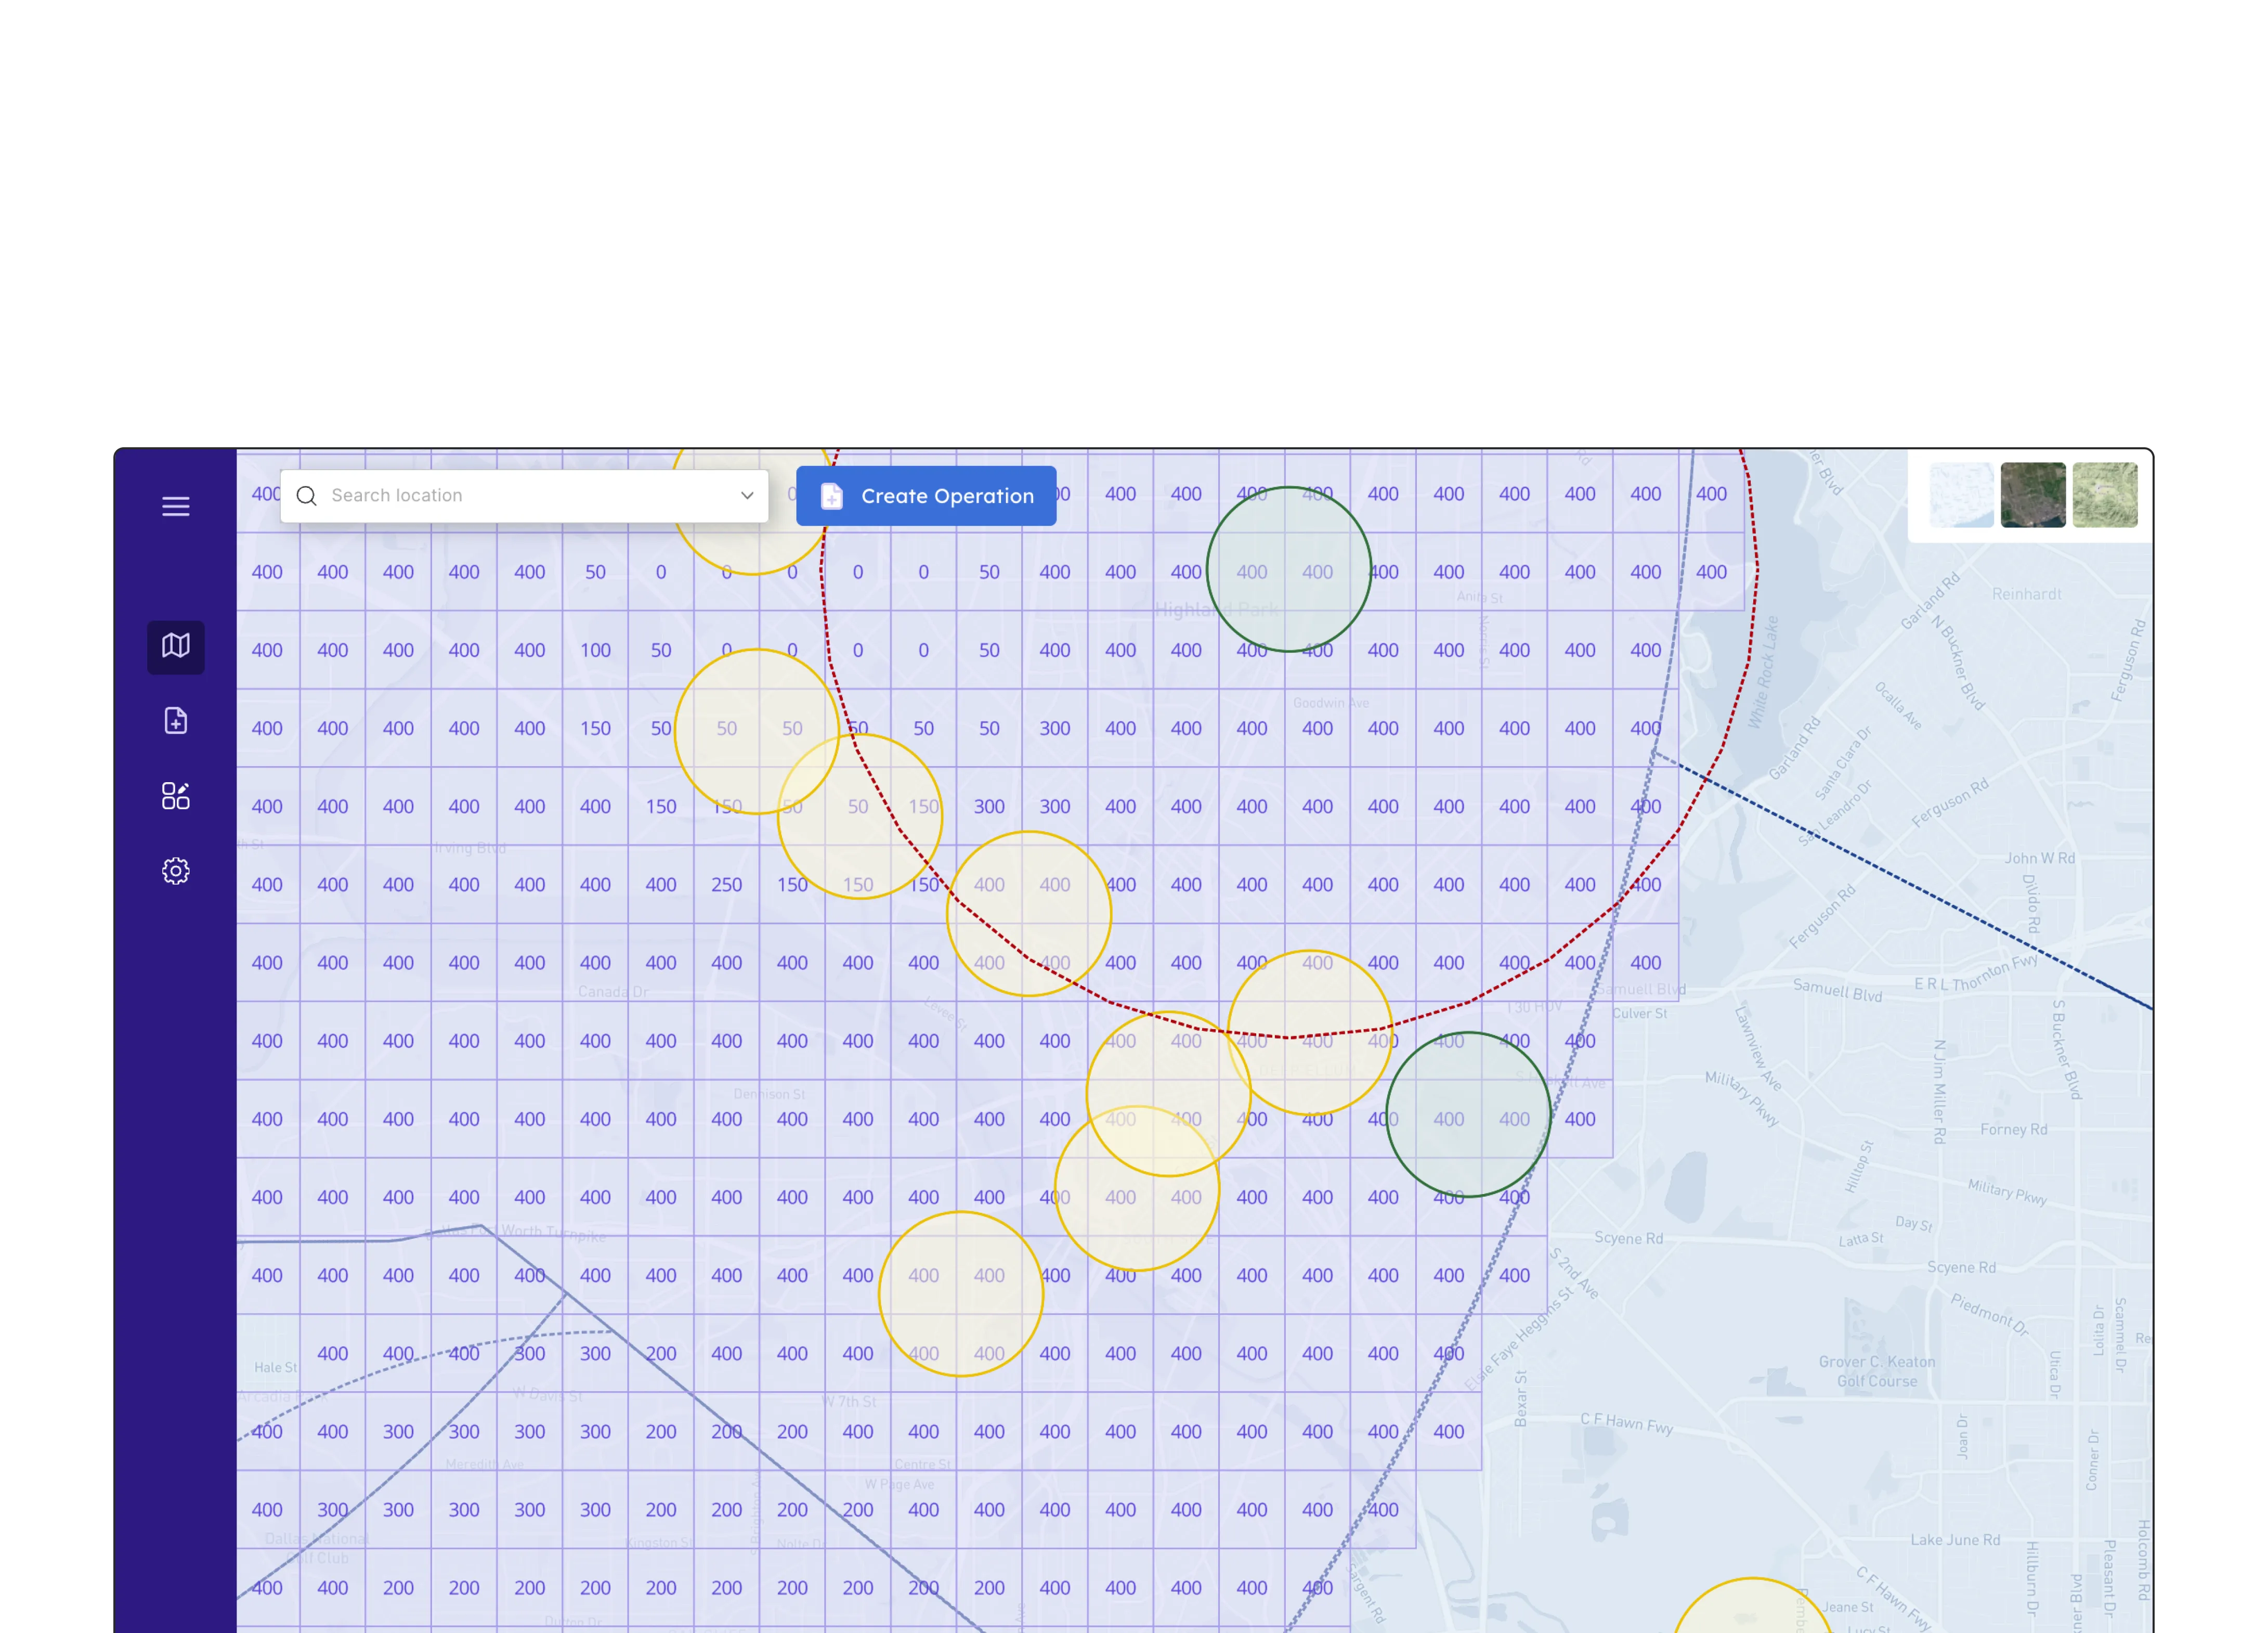Switch to the light street basemap thumbnail

point(1961,495)
